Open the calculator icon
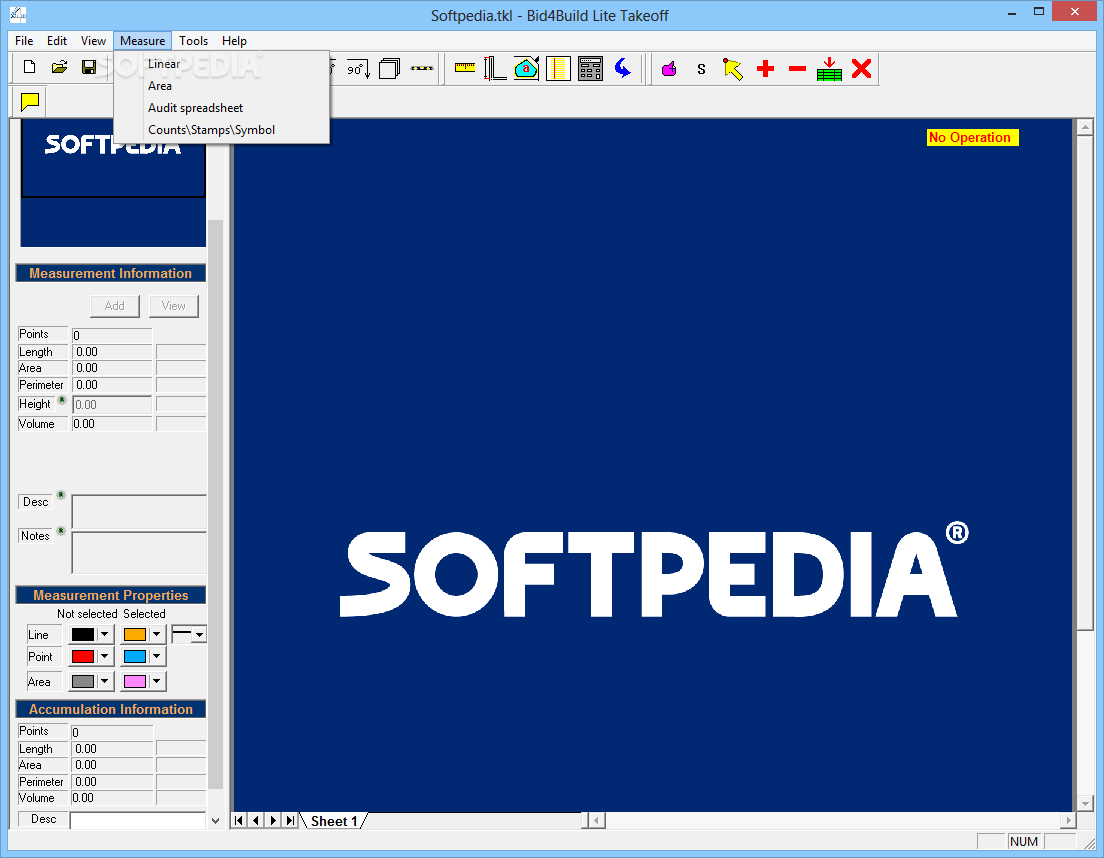The image size is (1104, 858). click(x=590, y=68)
